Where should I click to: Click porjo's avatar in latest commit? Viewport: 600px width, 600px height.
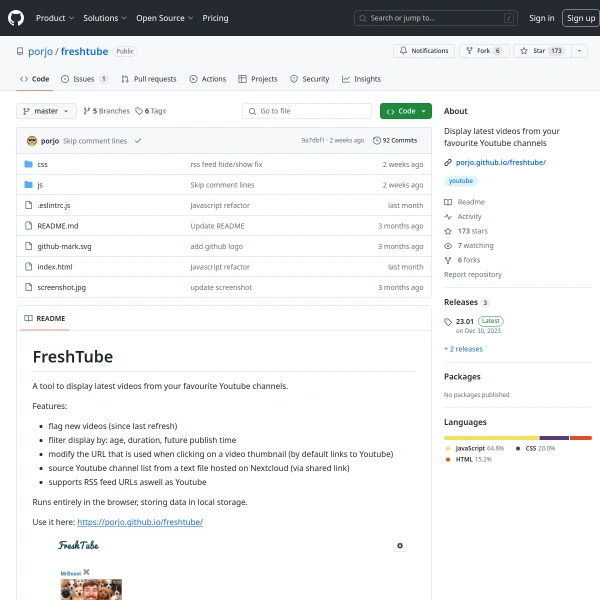tap(32, 141)
